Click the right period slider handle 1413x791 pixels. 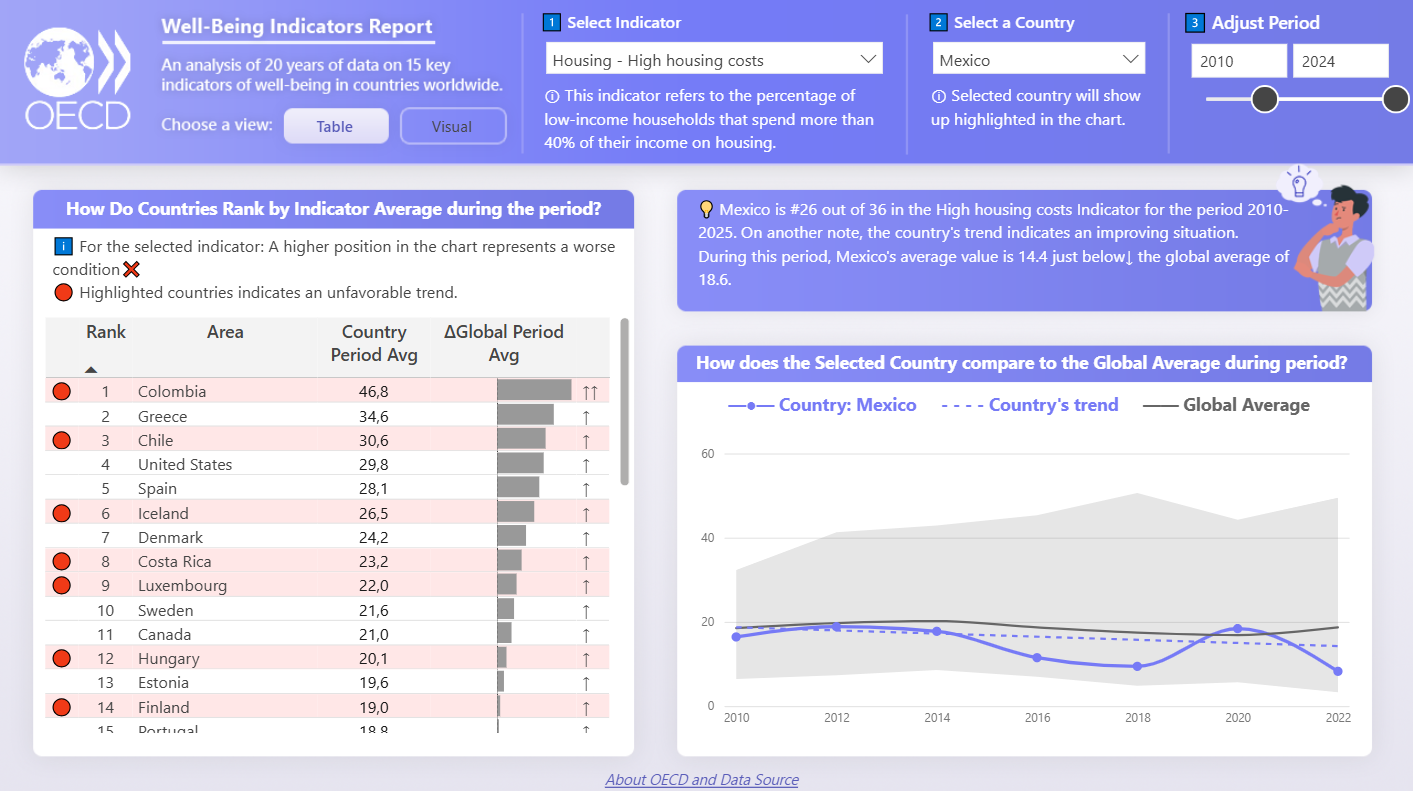pos(1395,99)
